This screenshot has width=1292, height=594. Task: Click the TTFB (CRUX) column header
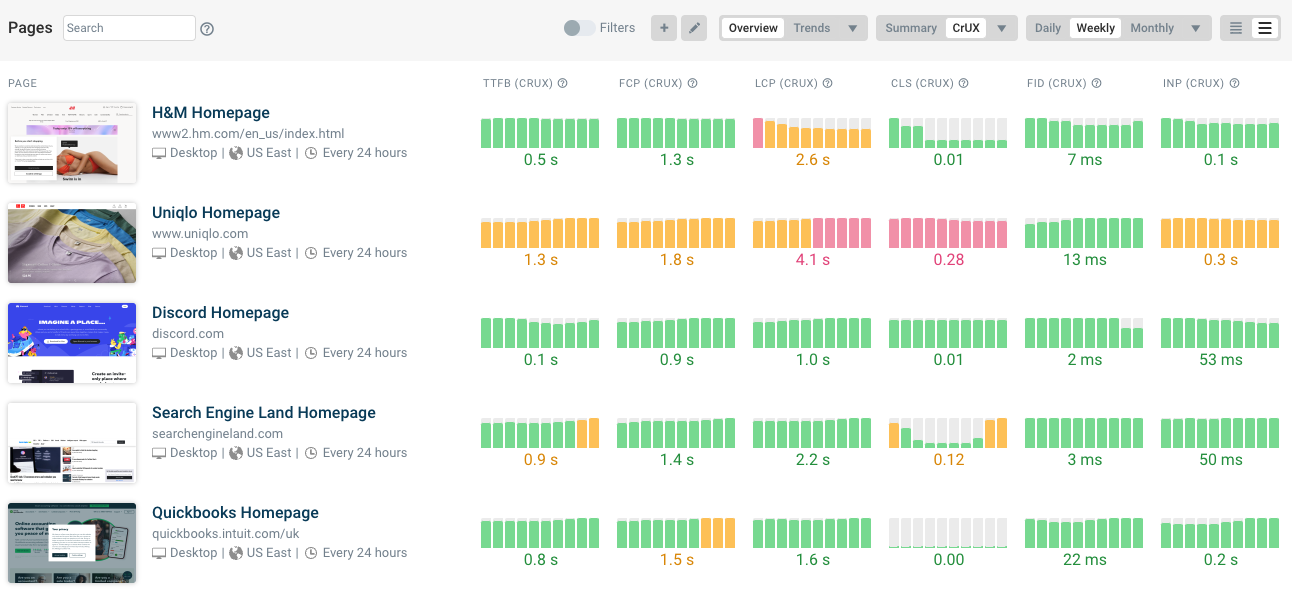(518, 84)
